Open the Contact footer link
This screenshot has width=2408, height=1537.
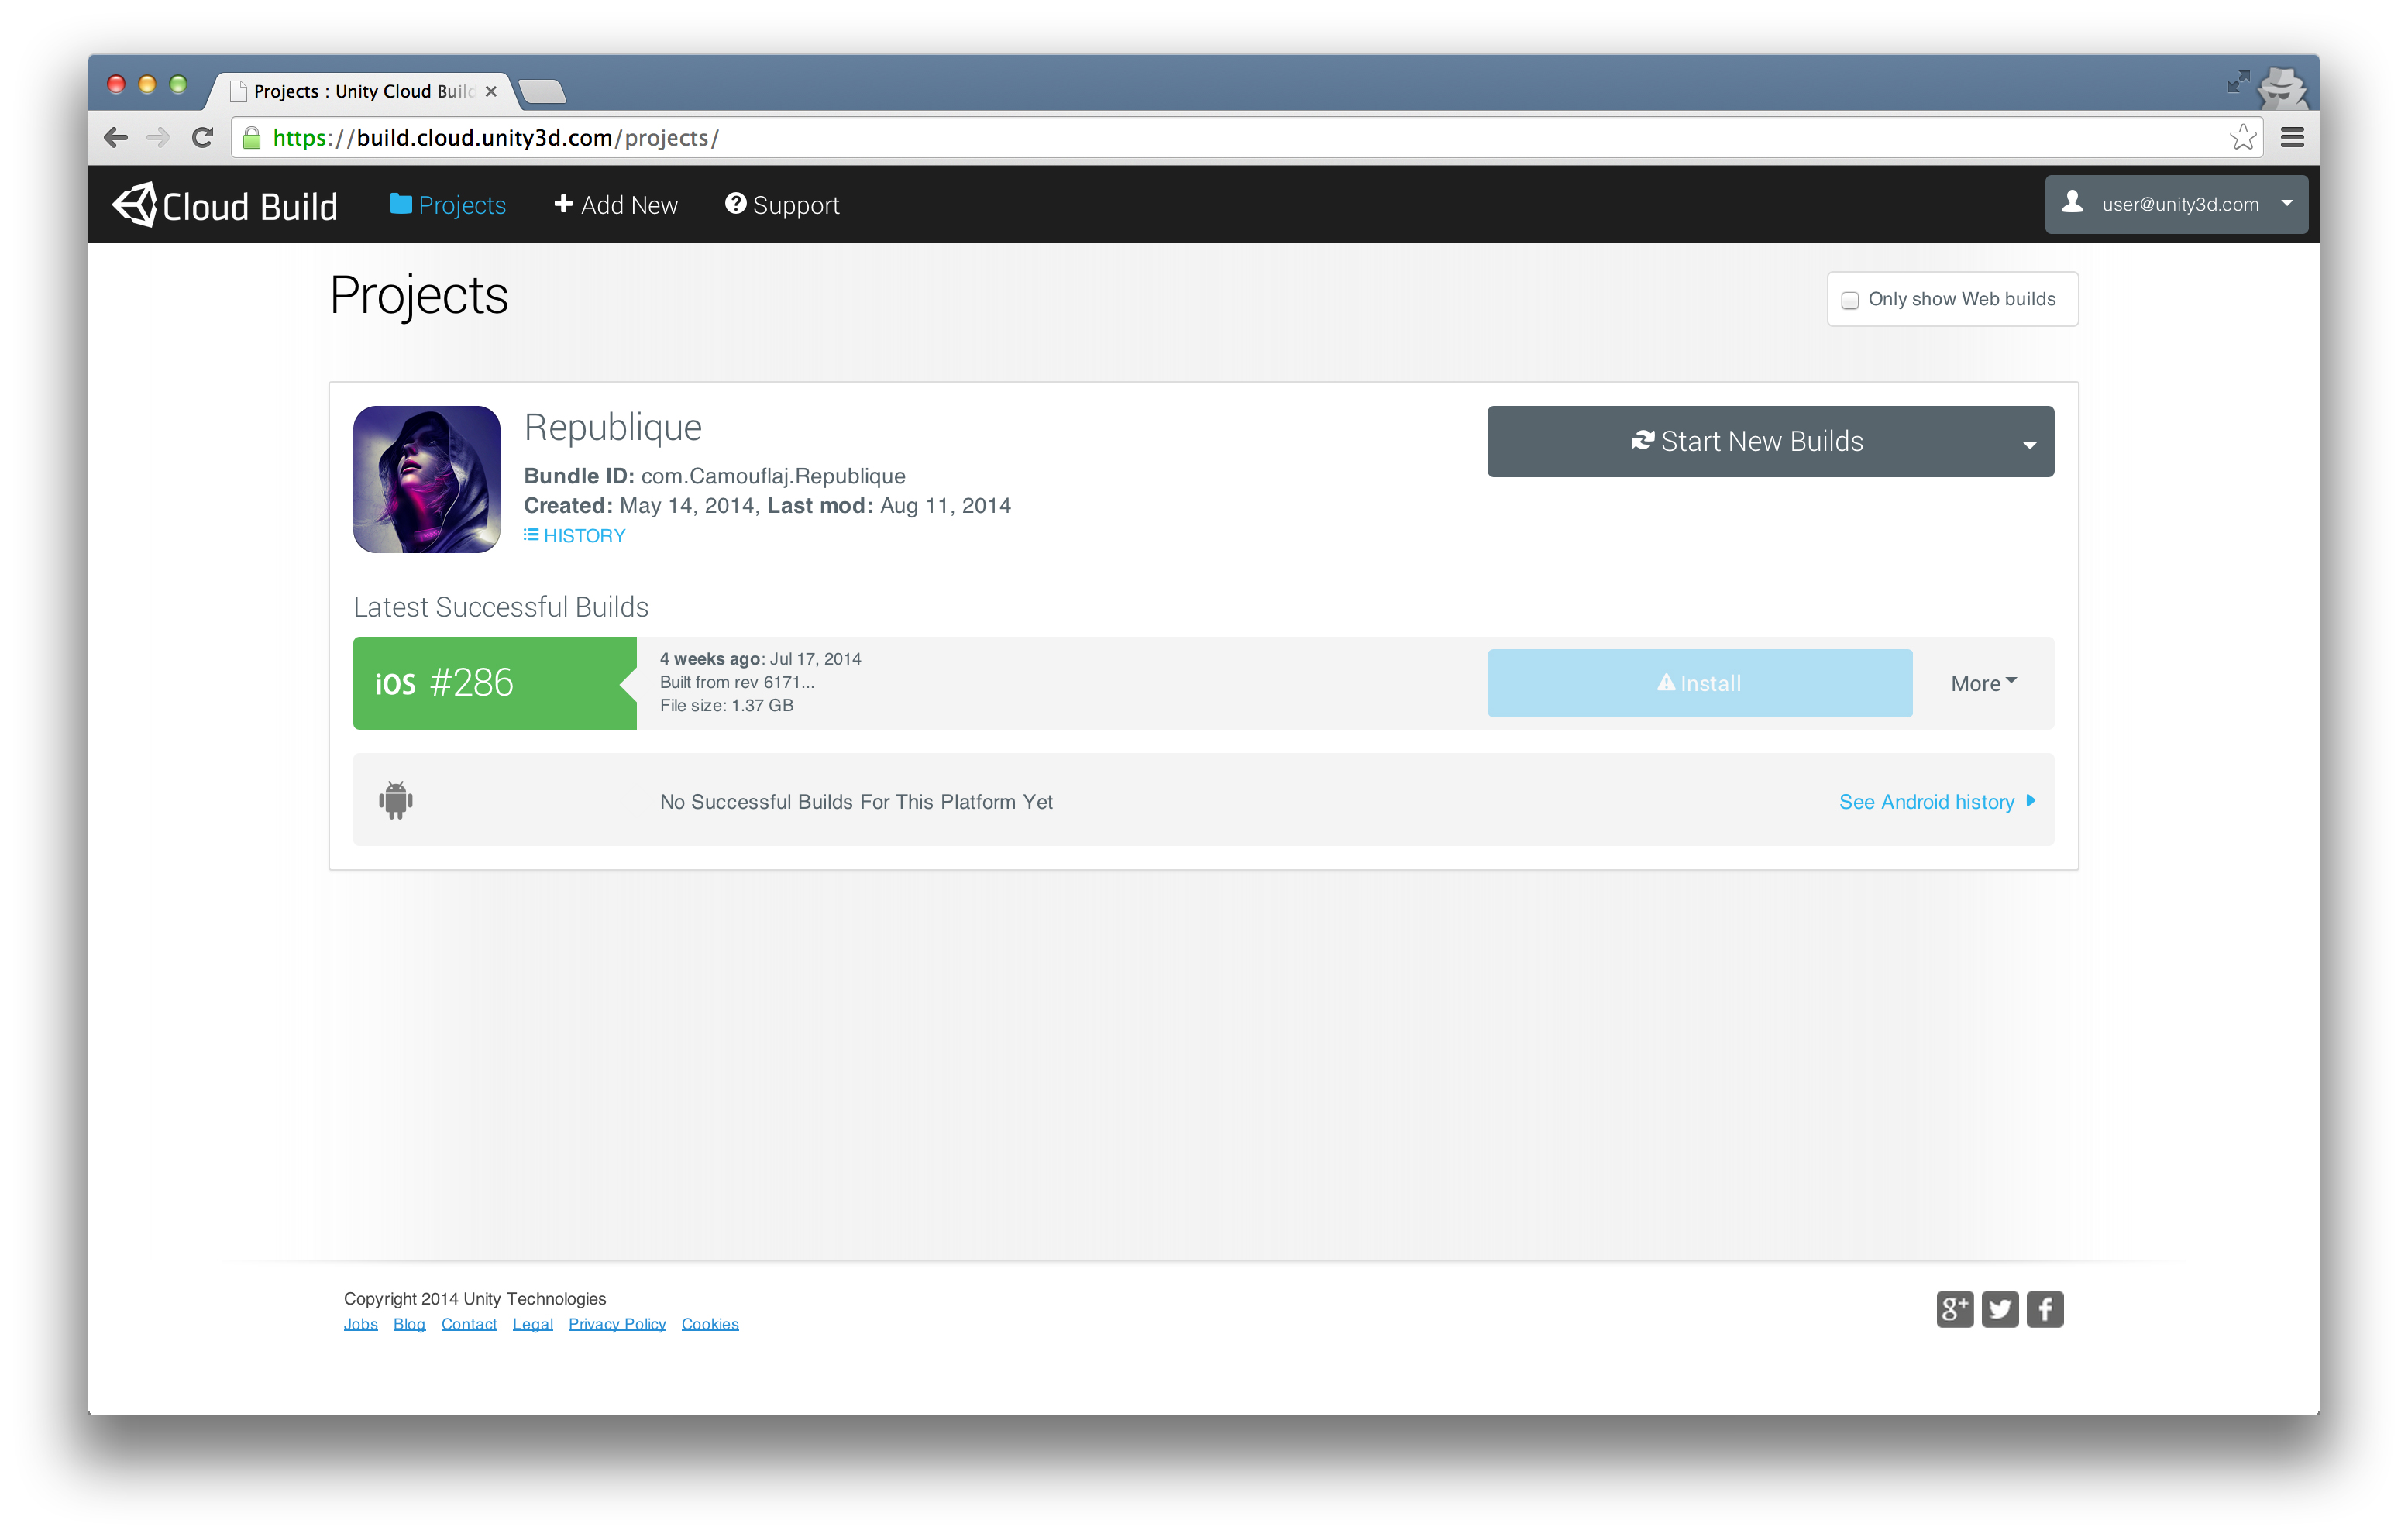click(x=469, y=1324)
